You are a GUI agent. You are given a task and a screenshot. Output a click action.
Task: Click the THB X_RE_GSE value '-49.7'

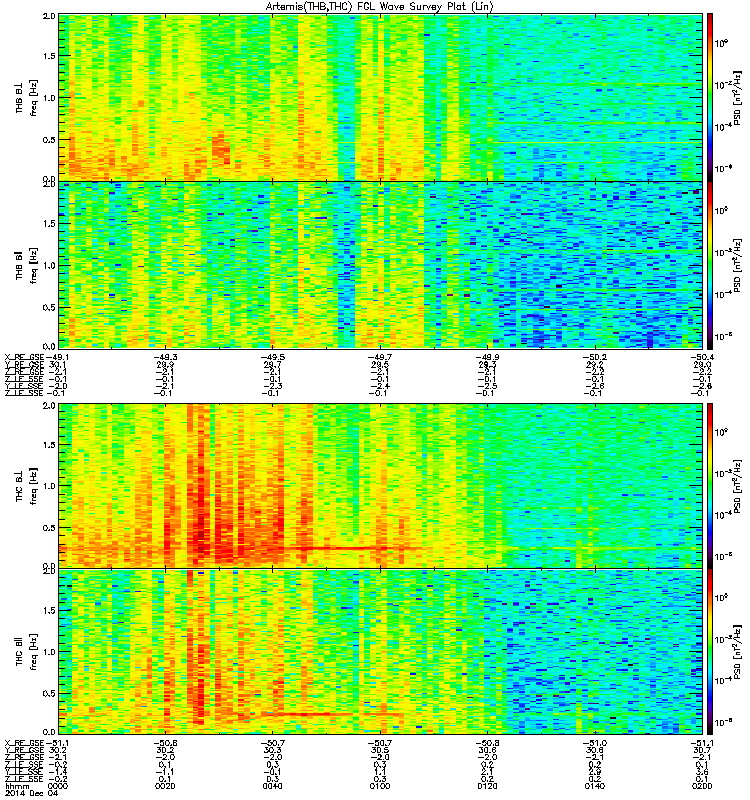381,357
